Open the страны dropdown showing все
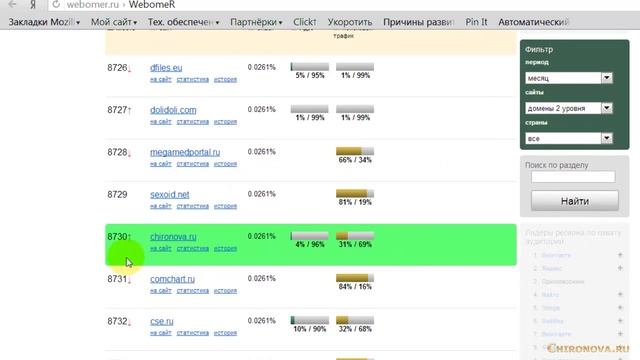Screen dimensions: 640x360 (569, 138)
